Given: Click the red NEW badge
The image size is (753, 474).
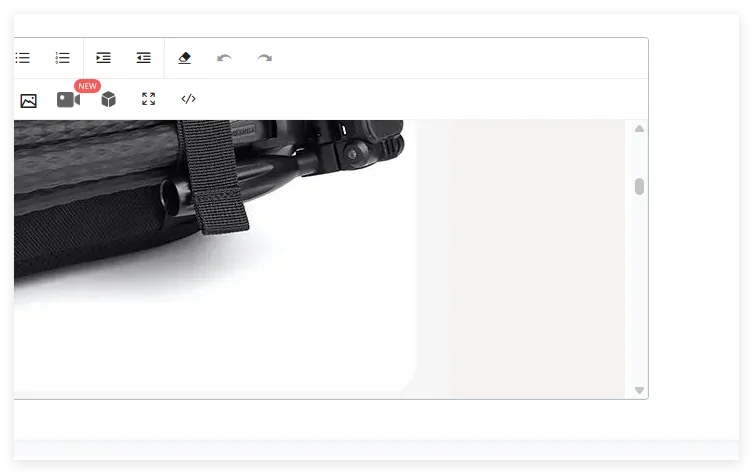Looking at the screenshot, I should click(x=87, y=86).
